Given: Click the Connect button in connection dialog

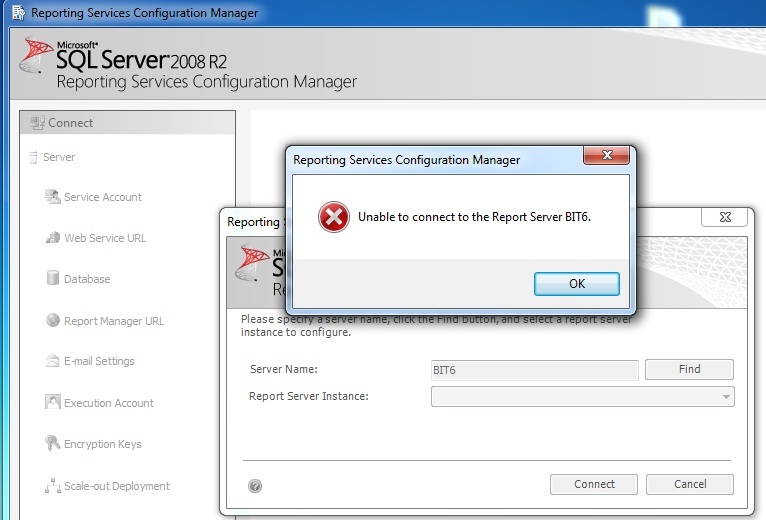Looking at the screenshot, I should (x=594, y=484).
